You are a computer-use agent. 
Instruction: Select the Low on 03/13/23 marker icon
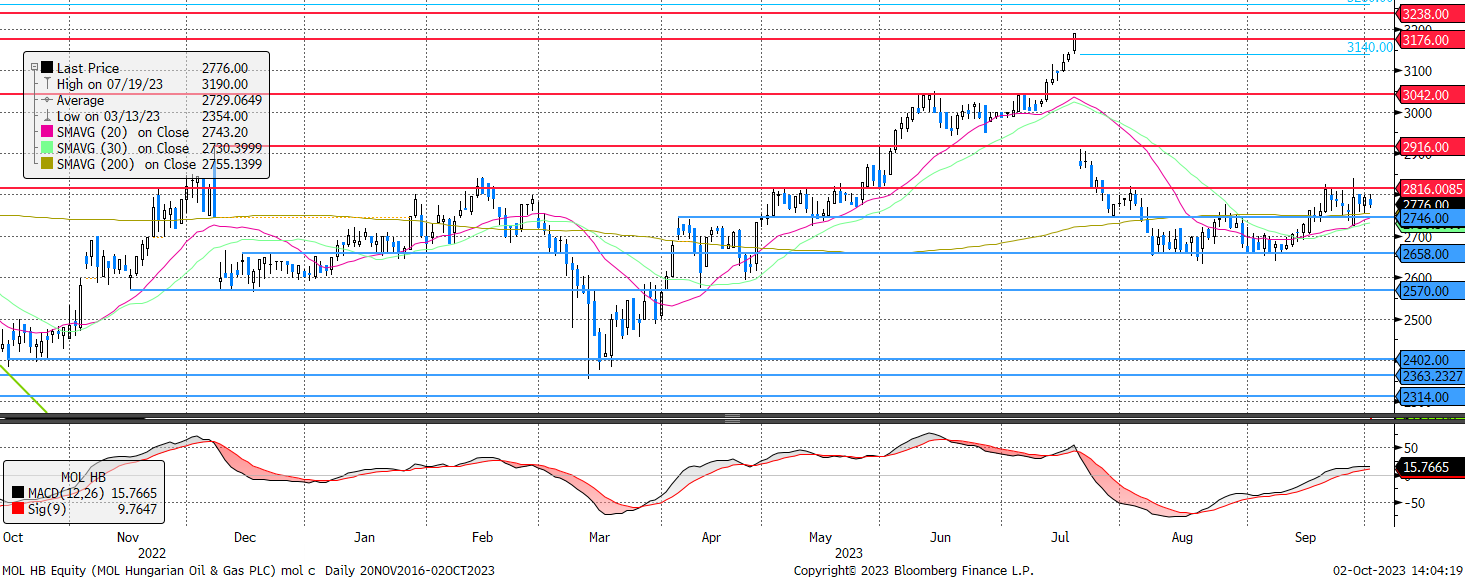pyautogui.click(x=46, y=116)
